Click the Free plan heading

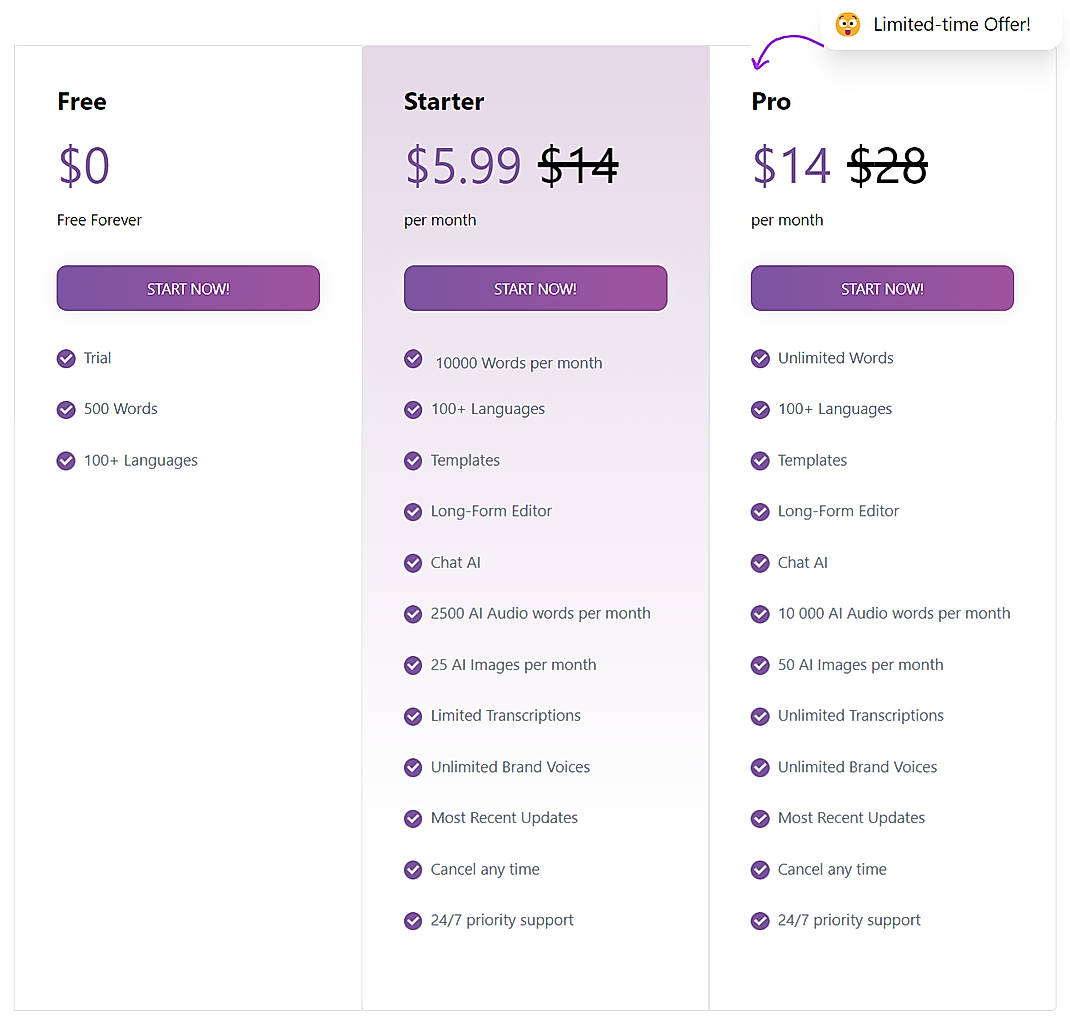point(82,102)
